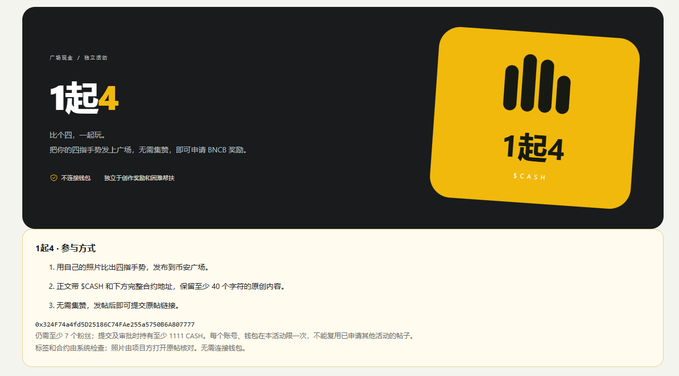Click the sentence mentioning BNCB 奖励
Screen dimensions: 679x376
[149, 150]
